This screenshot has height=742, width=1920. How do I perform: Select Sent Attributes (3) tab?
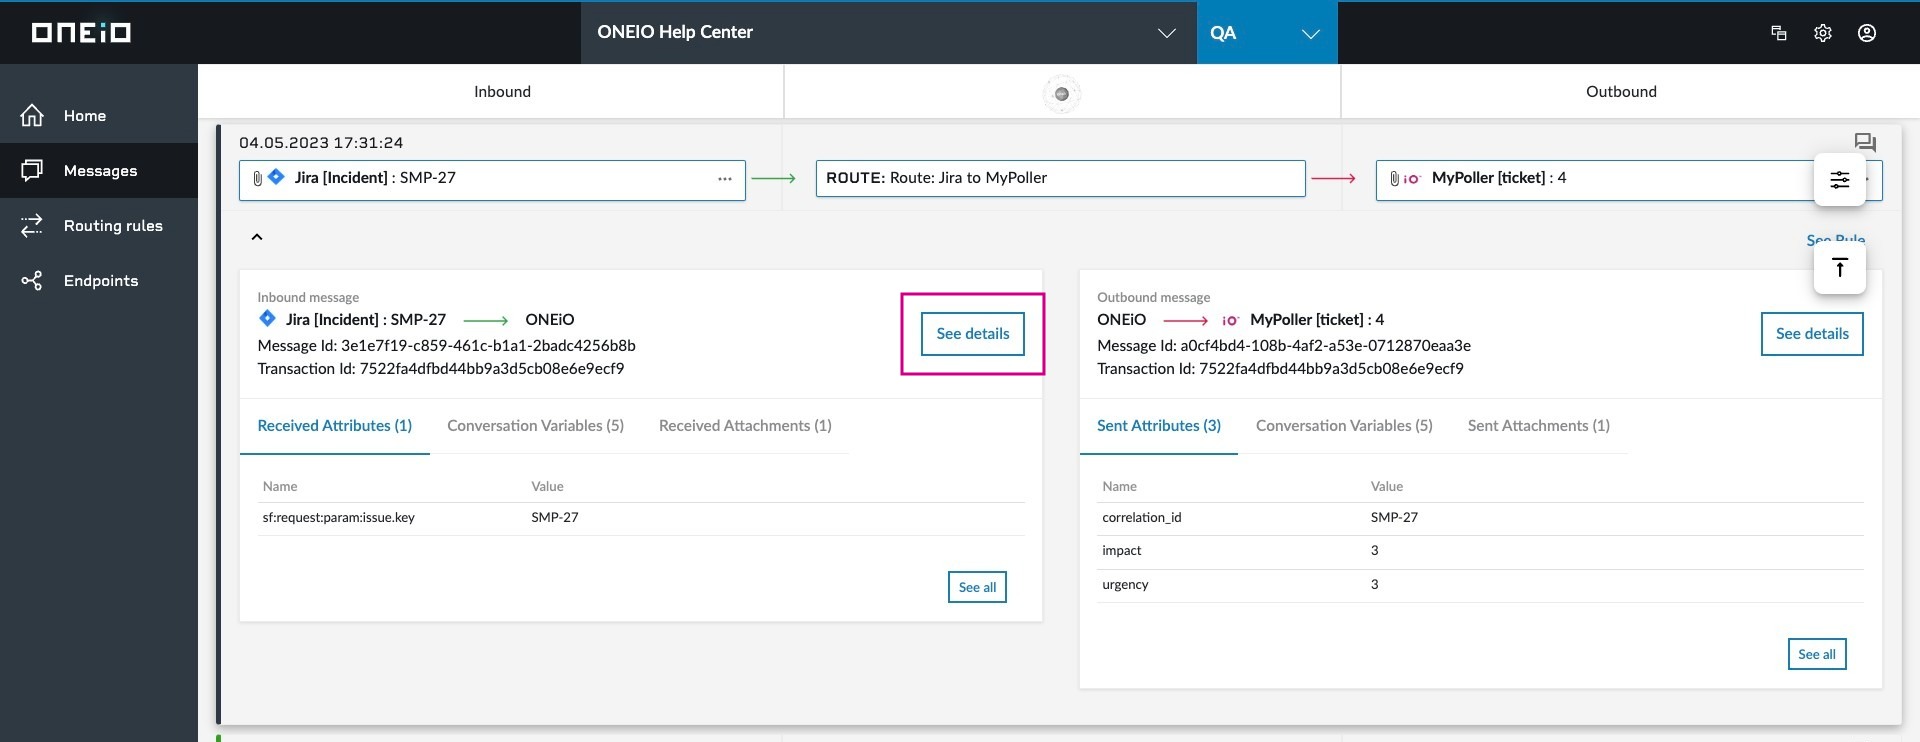coord(1159,426)
